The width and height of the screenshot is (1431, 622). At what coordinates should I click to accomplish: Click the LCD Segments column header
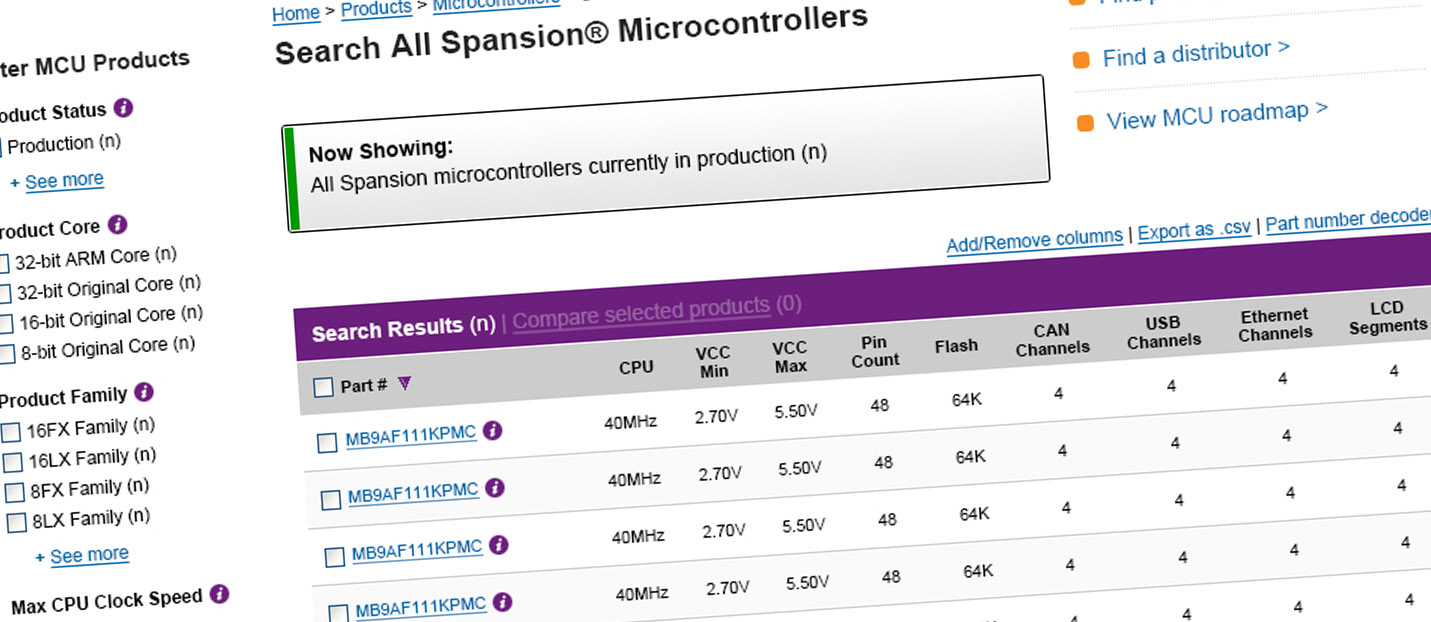point(1388,317)
